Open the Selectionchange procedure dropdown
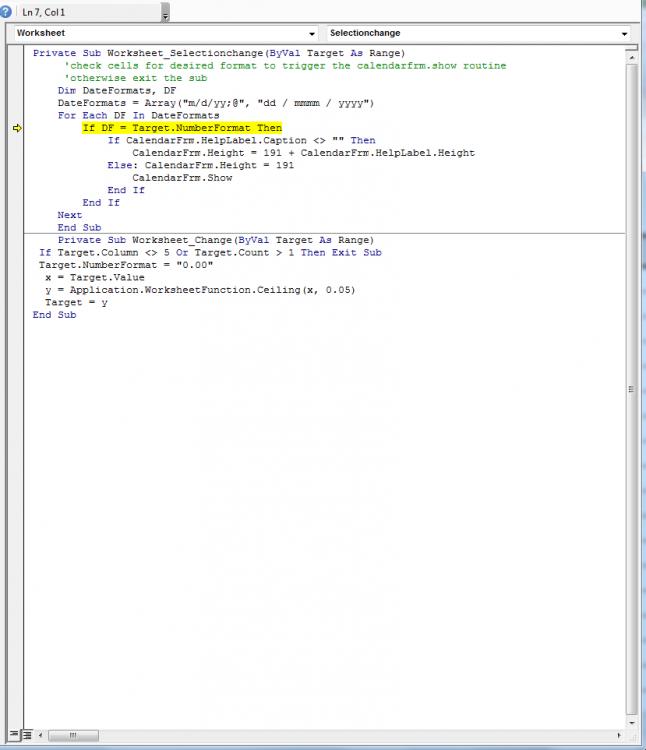Screen dimensions: 646x750 tap(478, 33)
